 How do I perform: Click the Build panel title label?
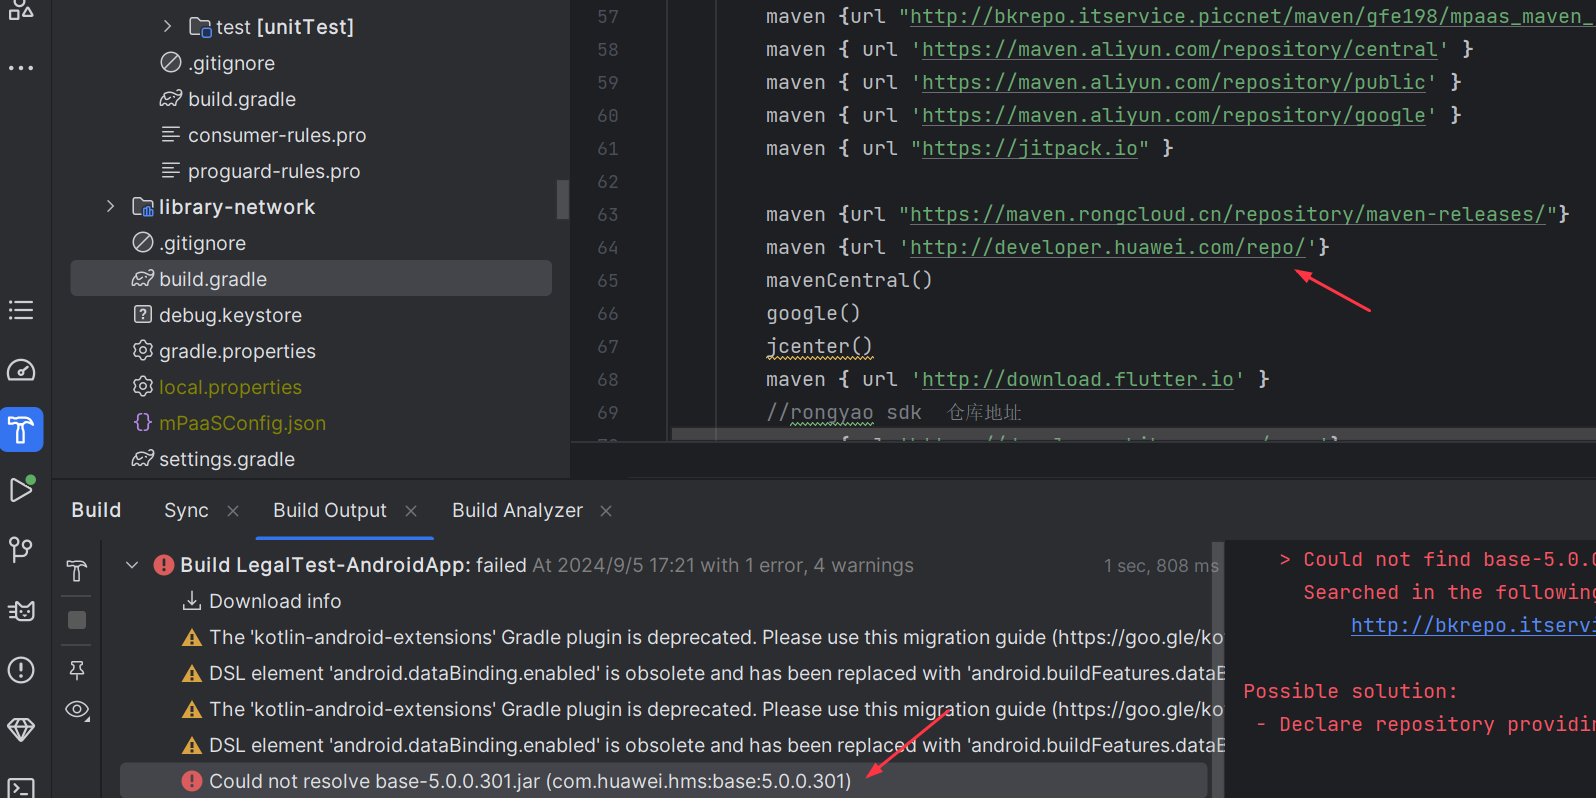[96, 510]
